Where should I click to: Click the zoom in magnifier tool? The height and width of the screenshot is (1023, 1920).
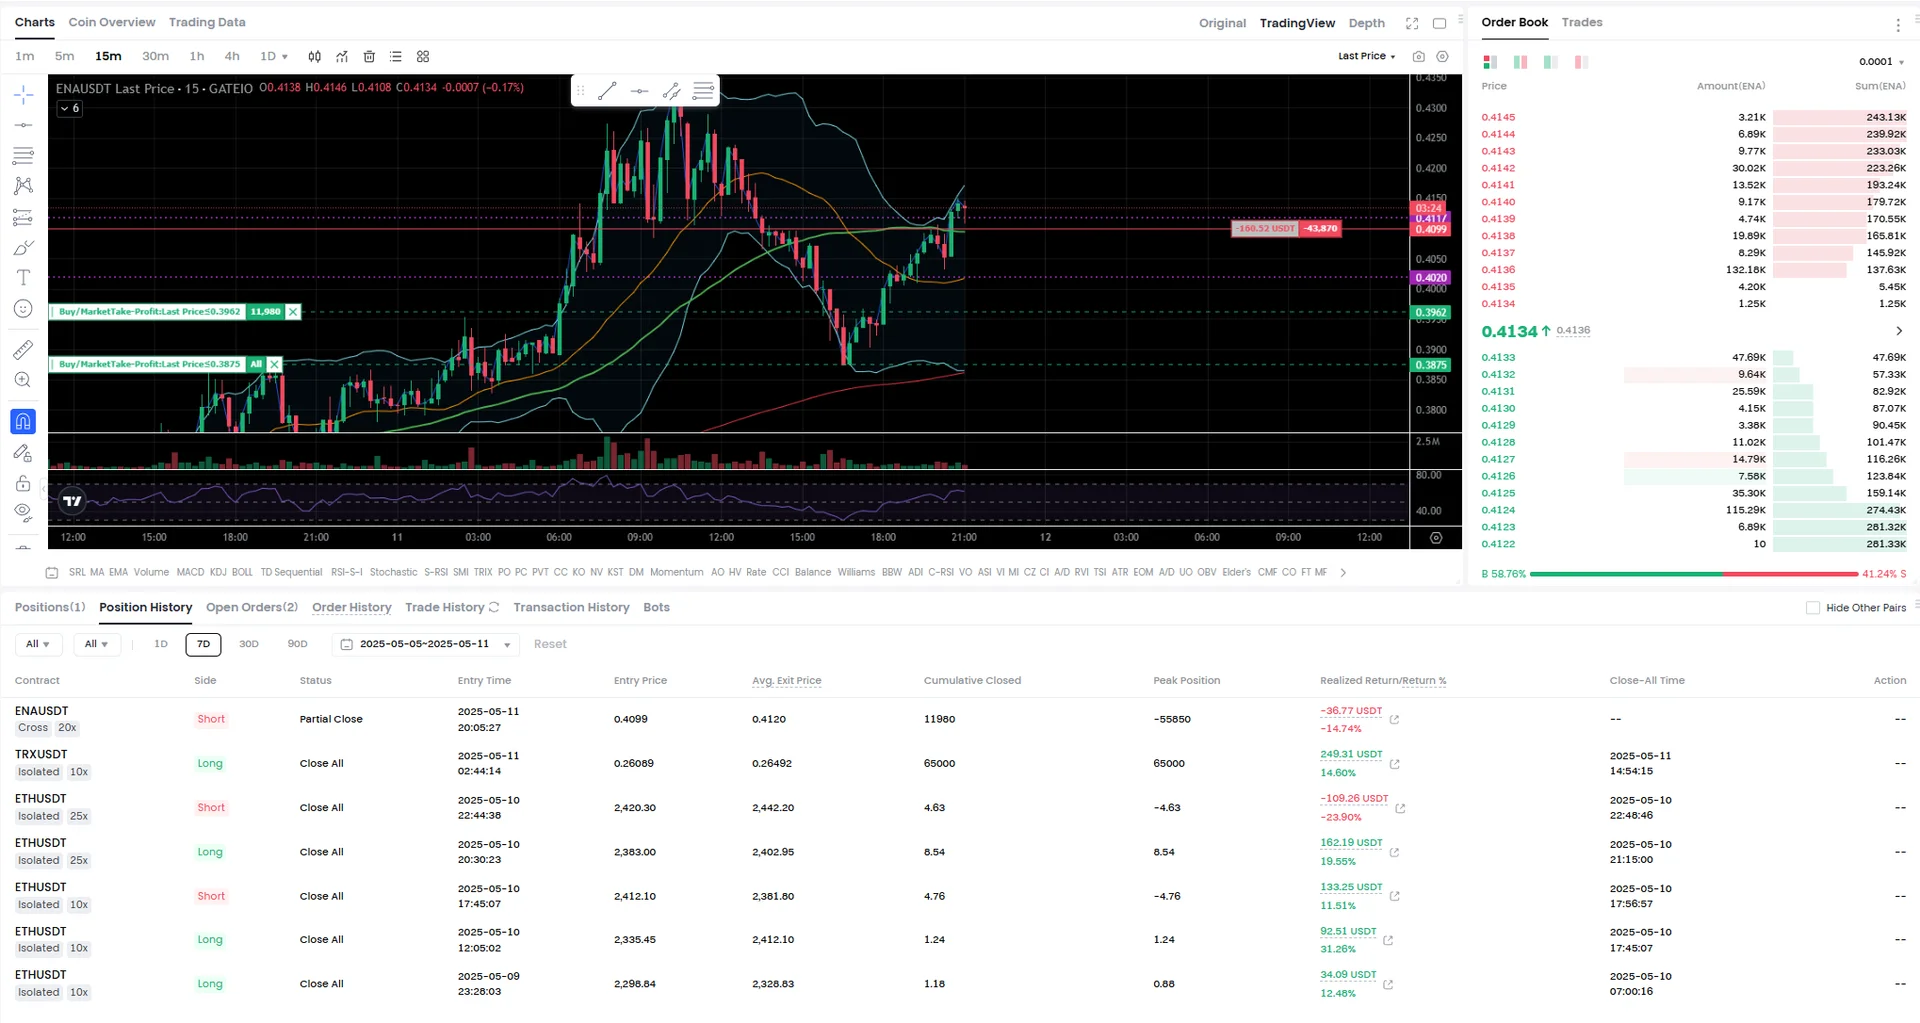pos(23,380)
